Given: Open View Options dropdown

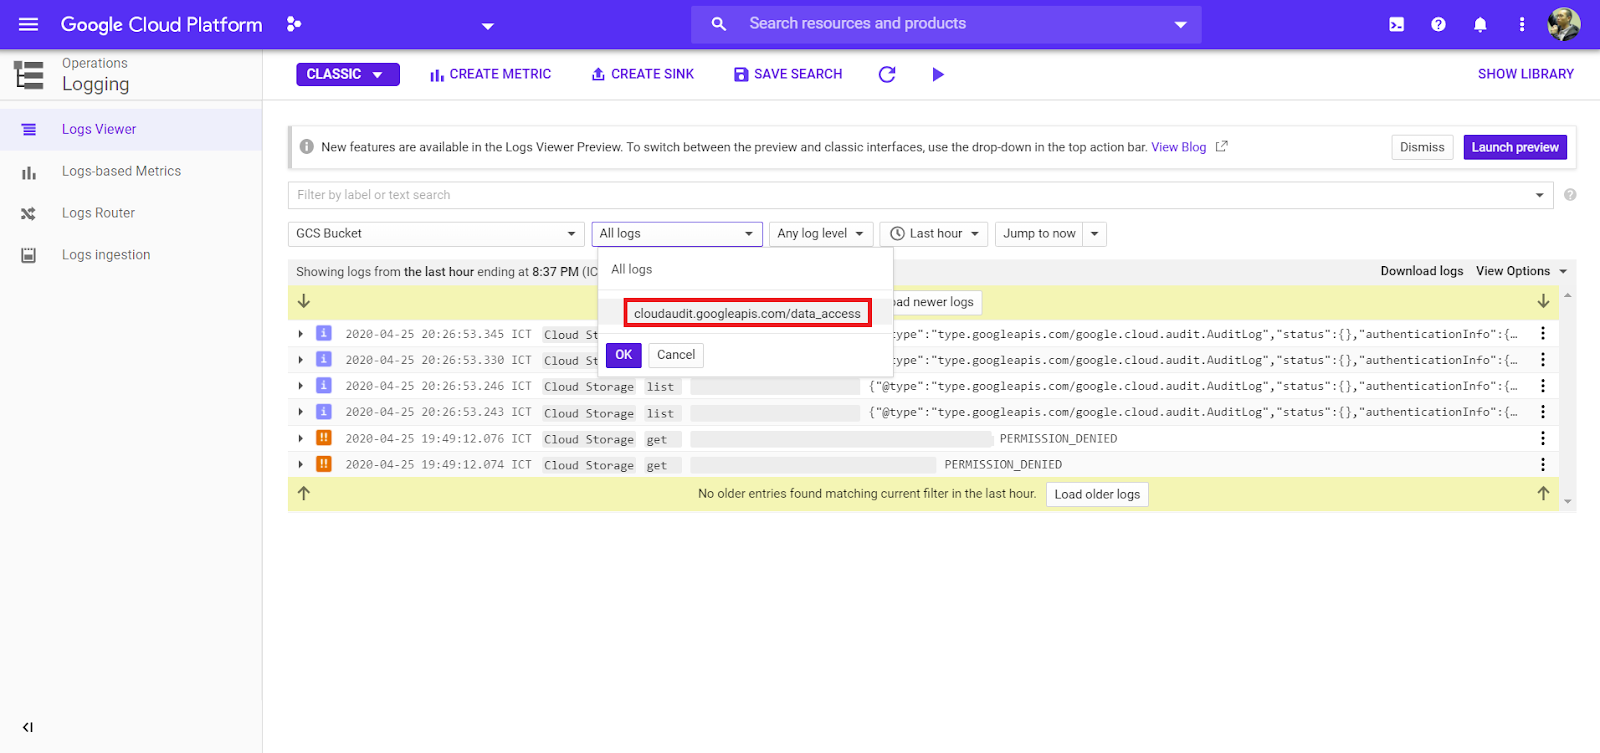Looking at the screenshot, I should click(1521, 271).
